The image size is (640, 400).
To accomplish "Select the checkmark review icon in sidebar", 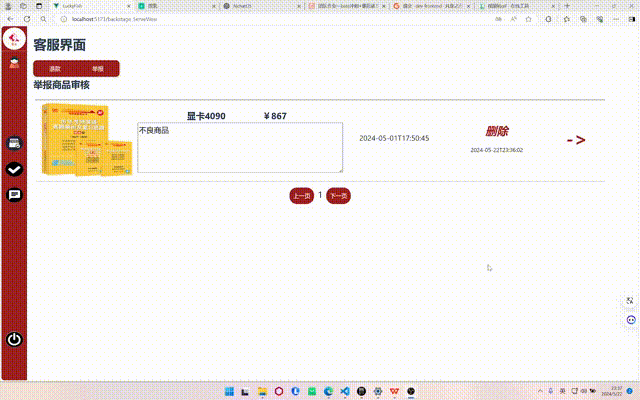I will (14, 169).
